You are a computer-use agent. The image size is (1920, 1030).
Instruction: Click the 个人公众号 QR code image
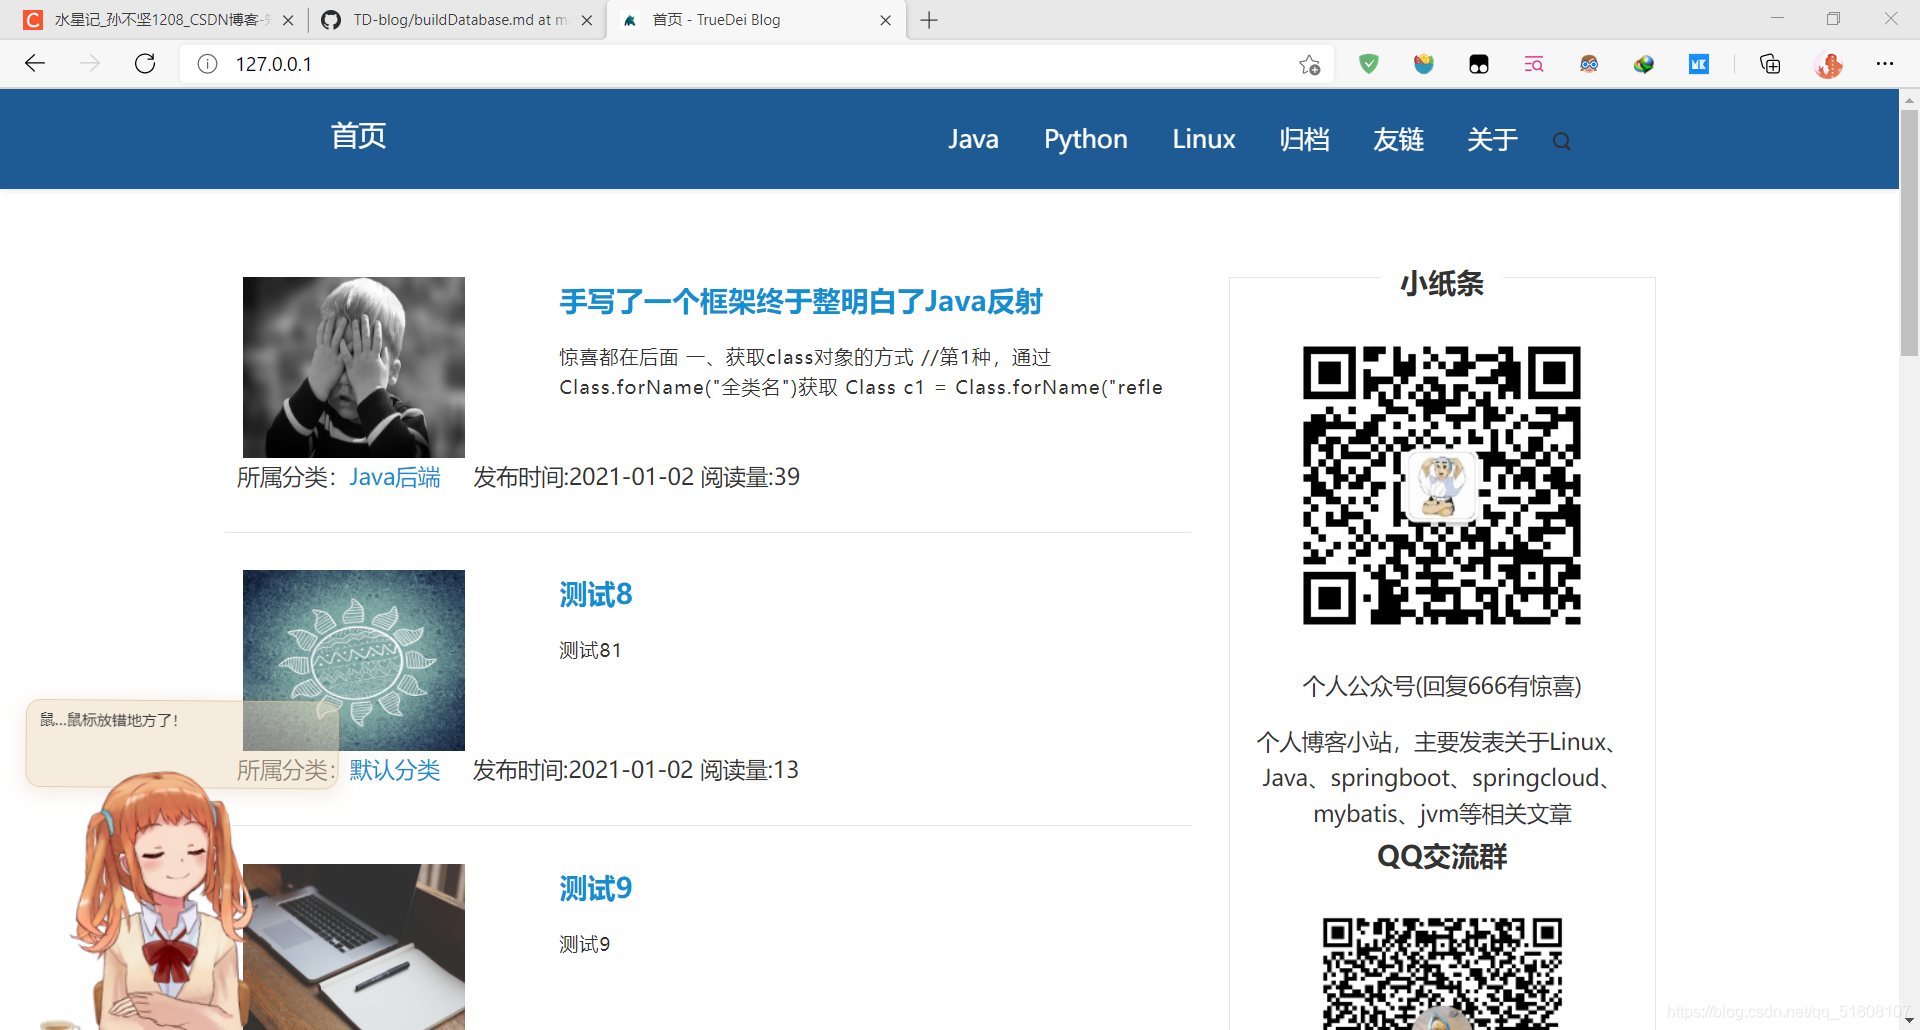(1442, 485)
